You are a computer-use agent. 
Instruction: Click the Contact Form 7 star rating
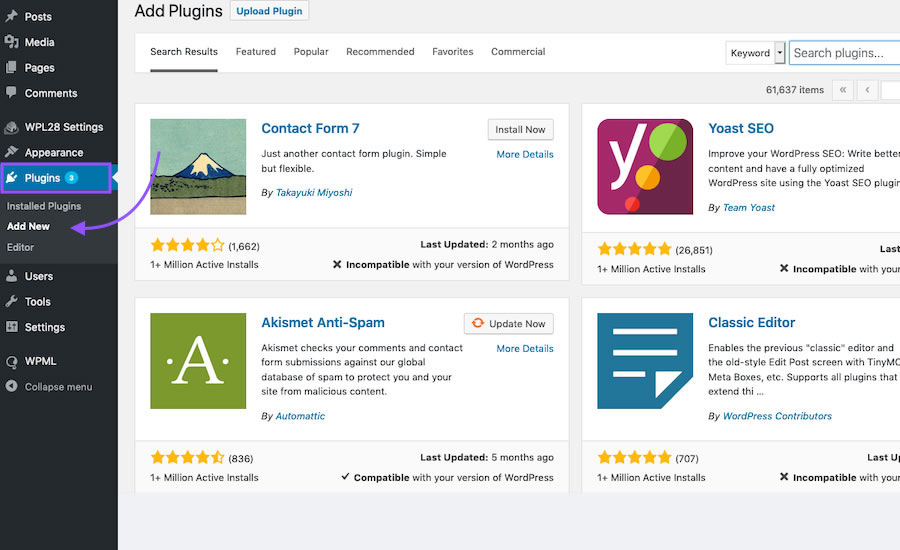click(x=188, y=246)
